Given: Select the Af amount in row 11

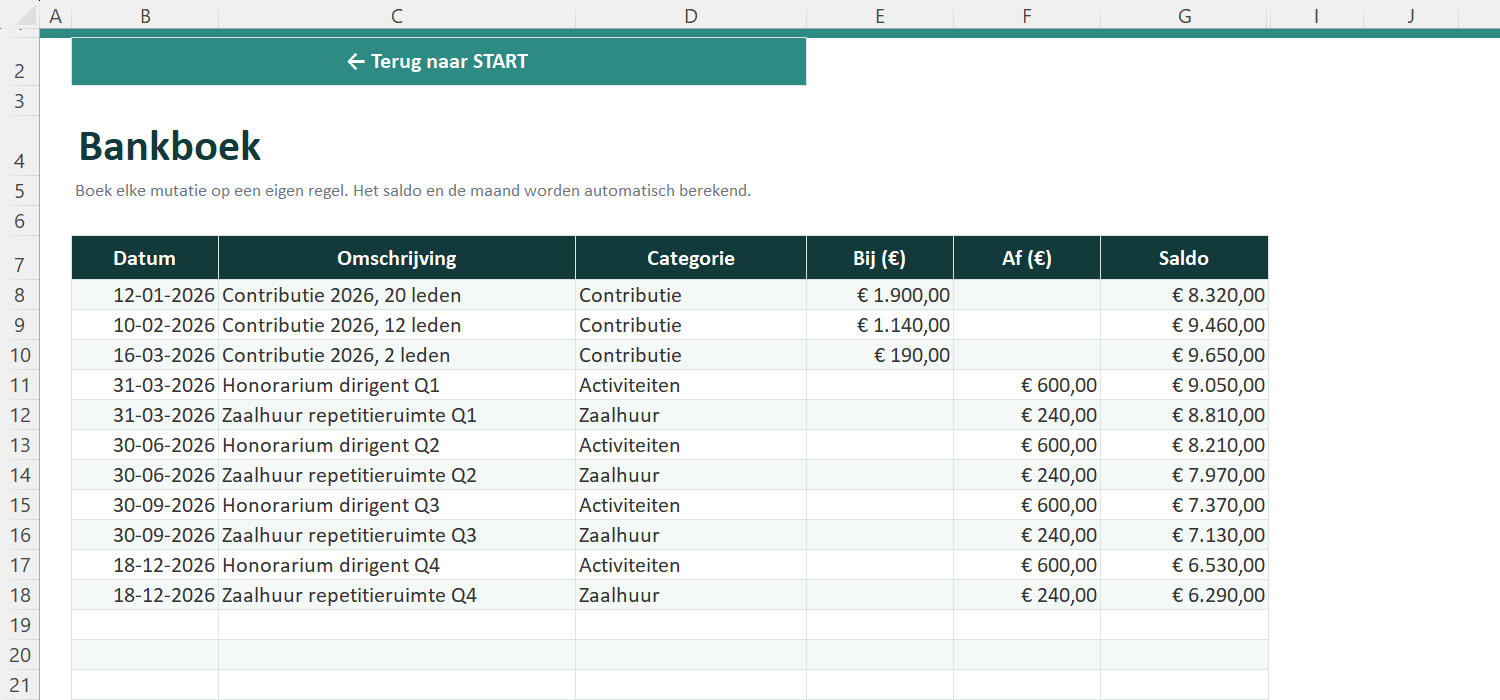Looking at the screenshot, I should pos(1027,385).
